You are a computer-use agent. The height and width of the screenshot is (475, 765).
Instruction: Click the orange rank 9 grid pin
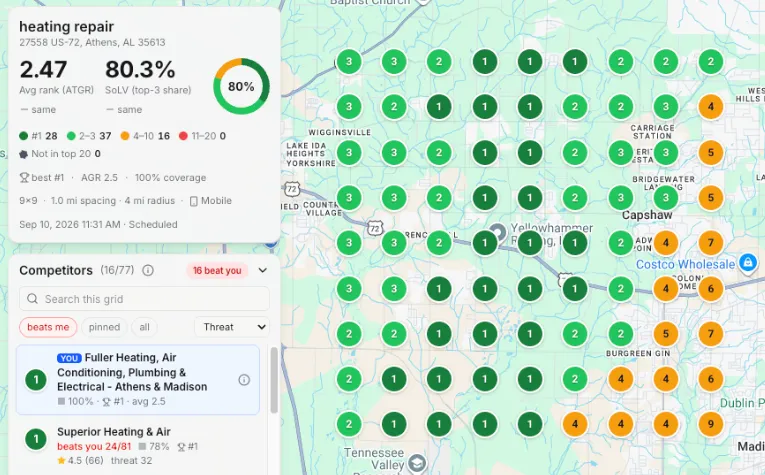tap(710, 424)
